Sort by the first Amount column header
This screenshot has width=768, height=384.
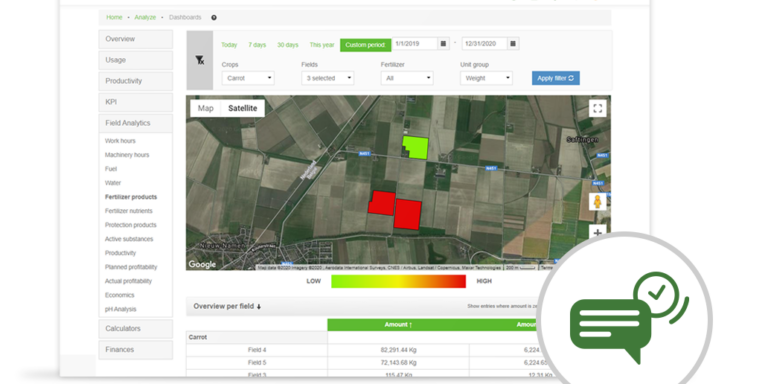398,325
